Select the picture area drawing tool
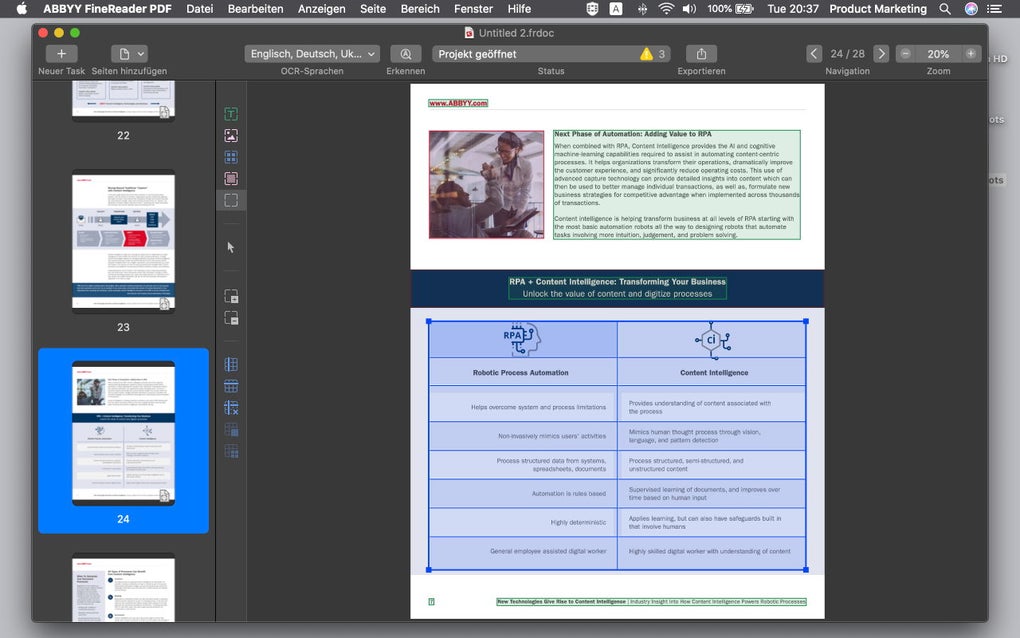The image size is (1020, 638). 231,135
